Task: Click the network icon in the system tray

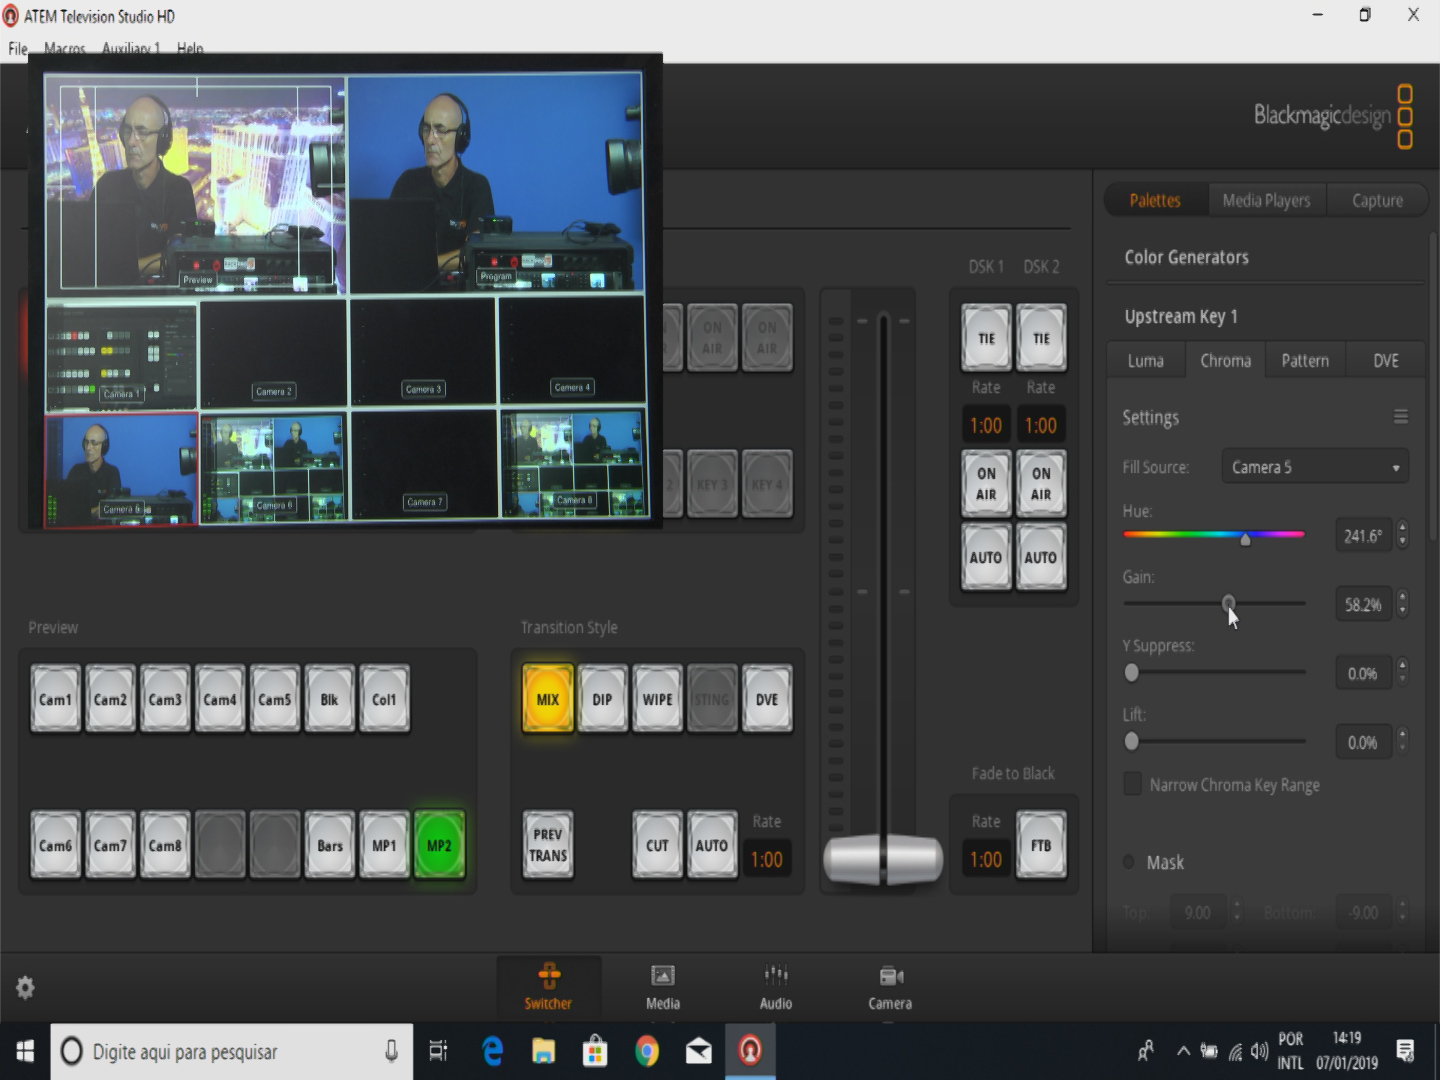Action: (1235, 1051)
